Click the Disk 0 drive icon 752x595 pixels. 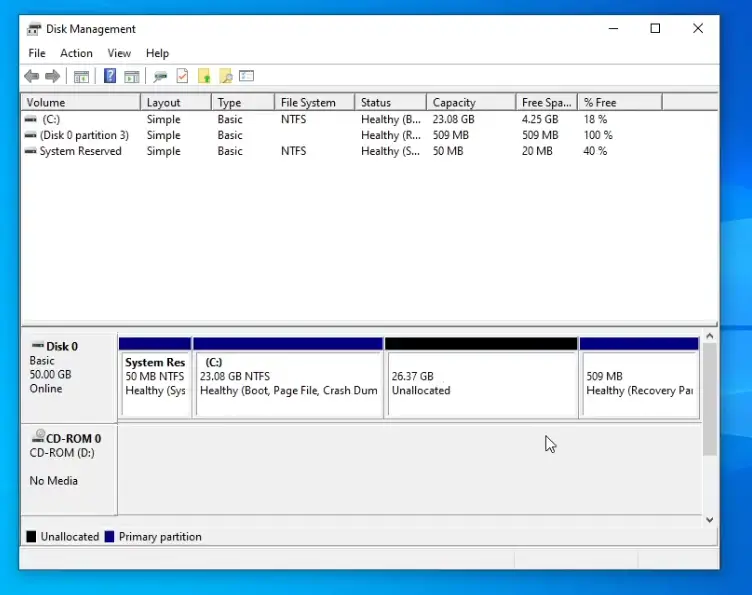(x=37, y=345)
